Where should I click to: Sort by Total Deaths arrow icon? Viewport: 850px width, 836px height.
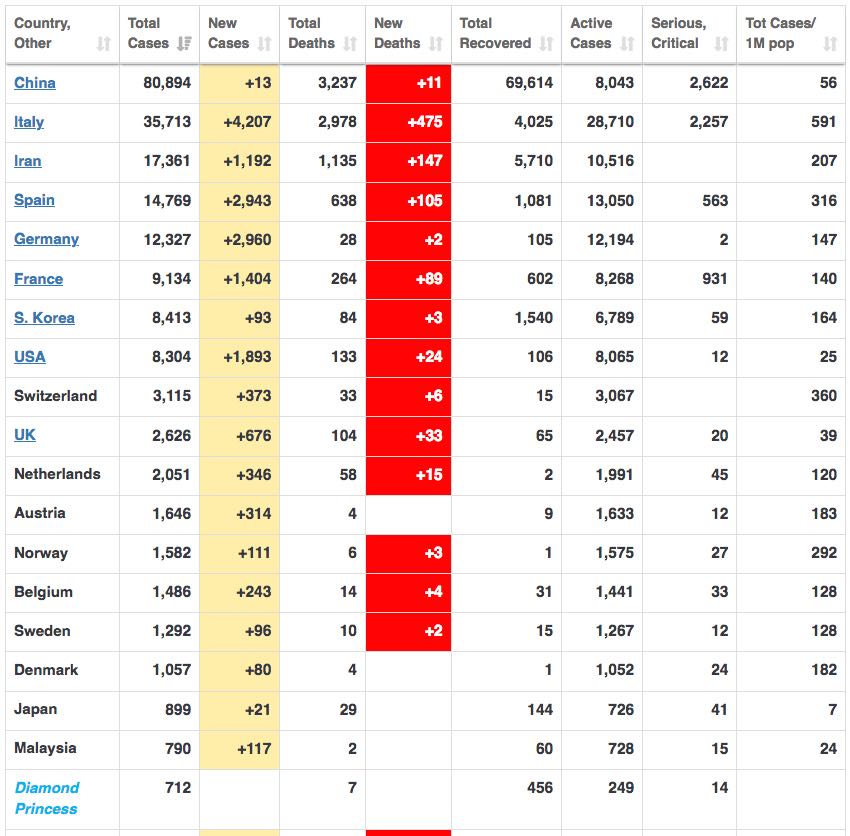pos(350,44)
